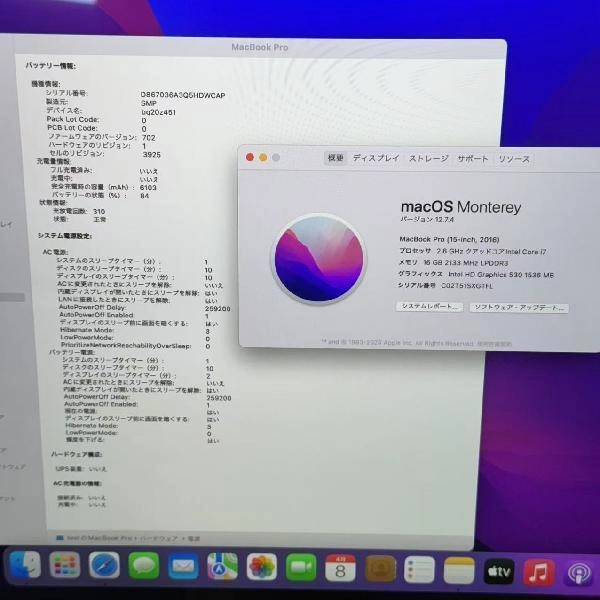Click the macOS Monterey round logo

319,259
